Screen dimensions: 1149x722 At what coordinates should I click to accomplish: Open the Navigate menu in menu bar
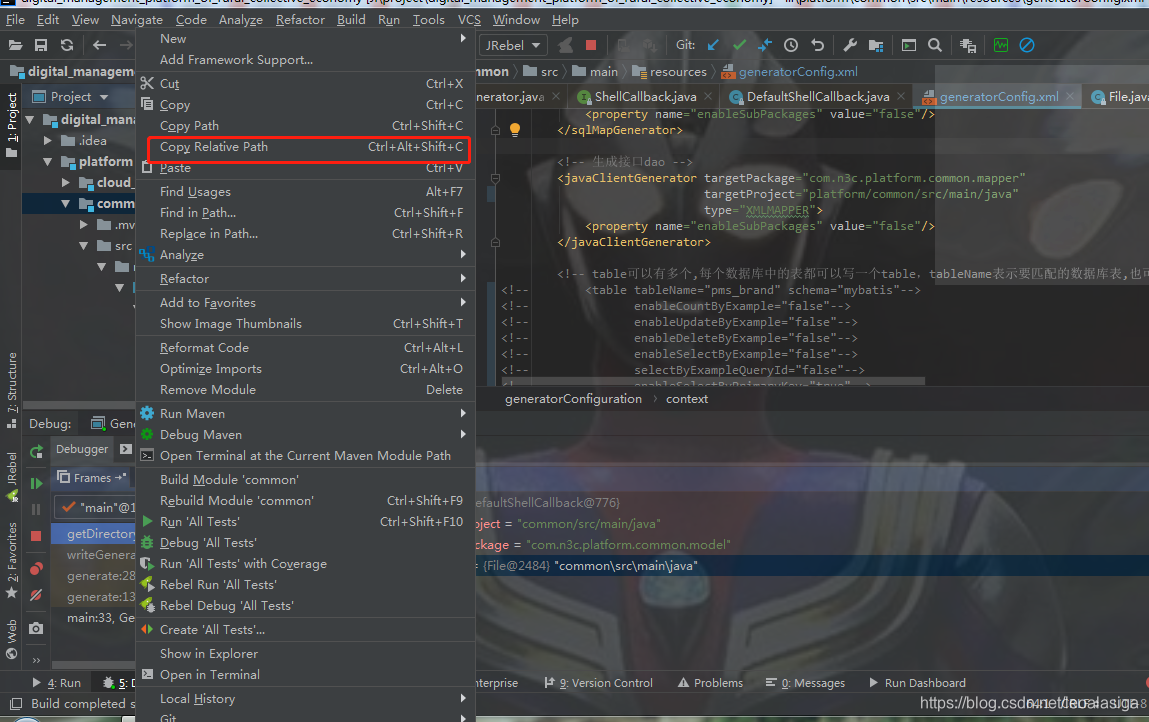(137, 20)
